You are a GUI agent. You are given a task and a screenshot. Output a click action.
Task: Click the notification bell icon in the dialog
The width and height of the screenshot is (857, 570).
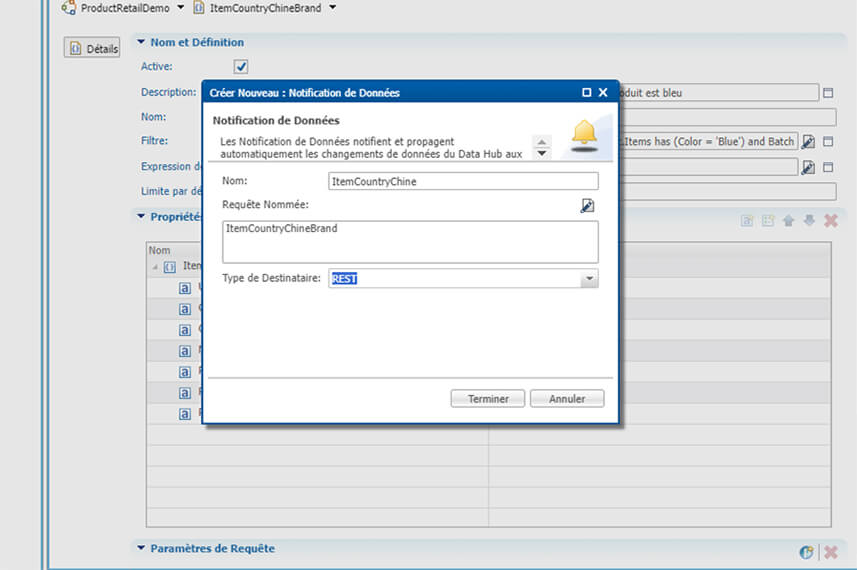tap(584, 134)
